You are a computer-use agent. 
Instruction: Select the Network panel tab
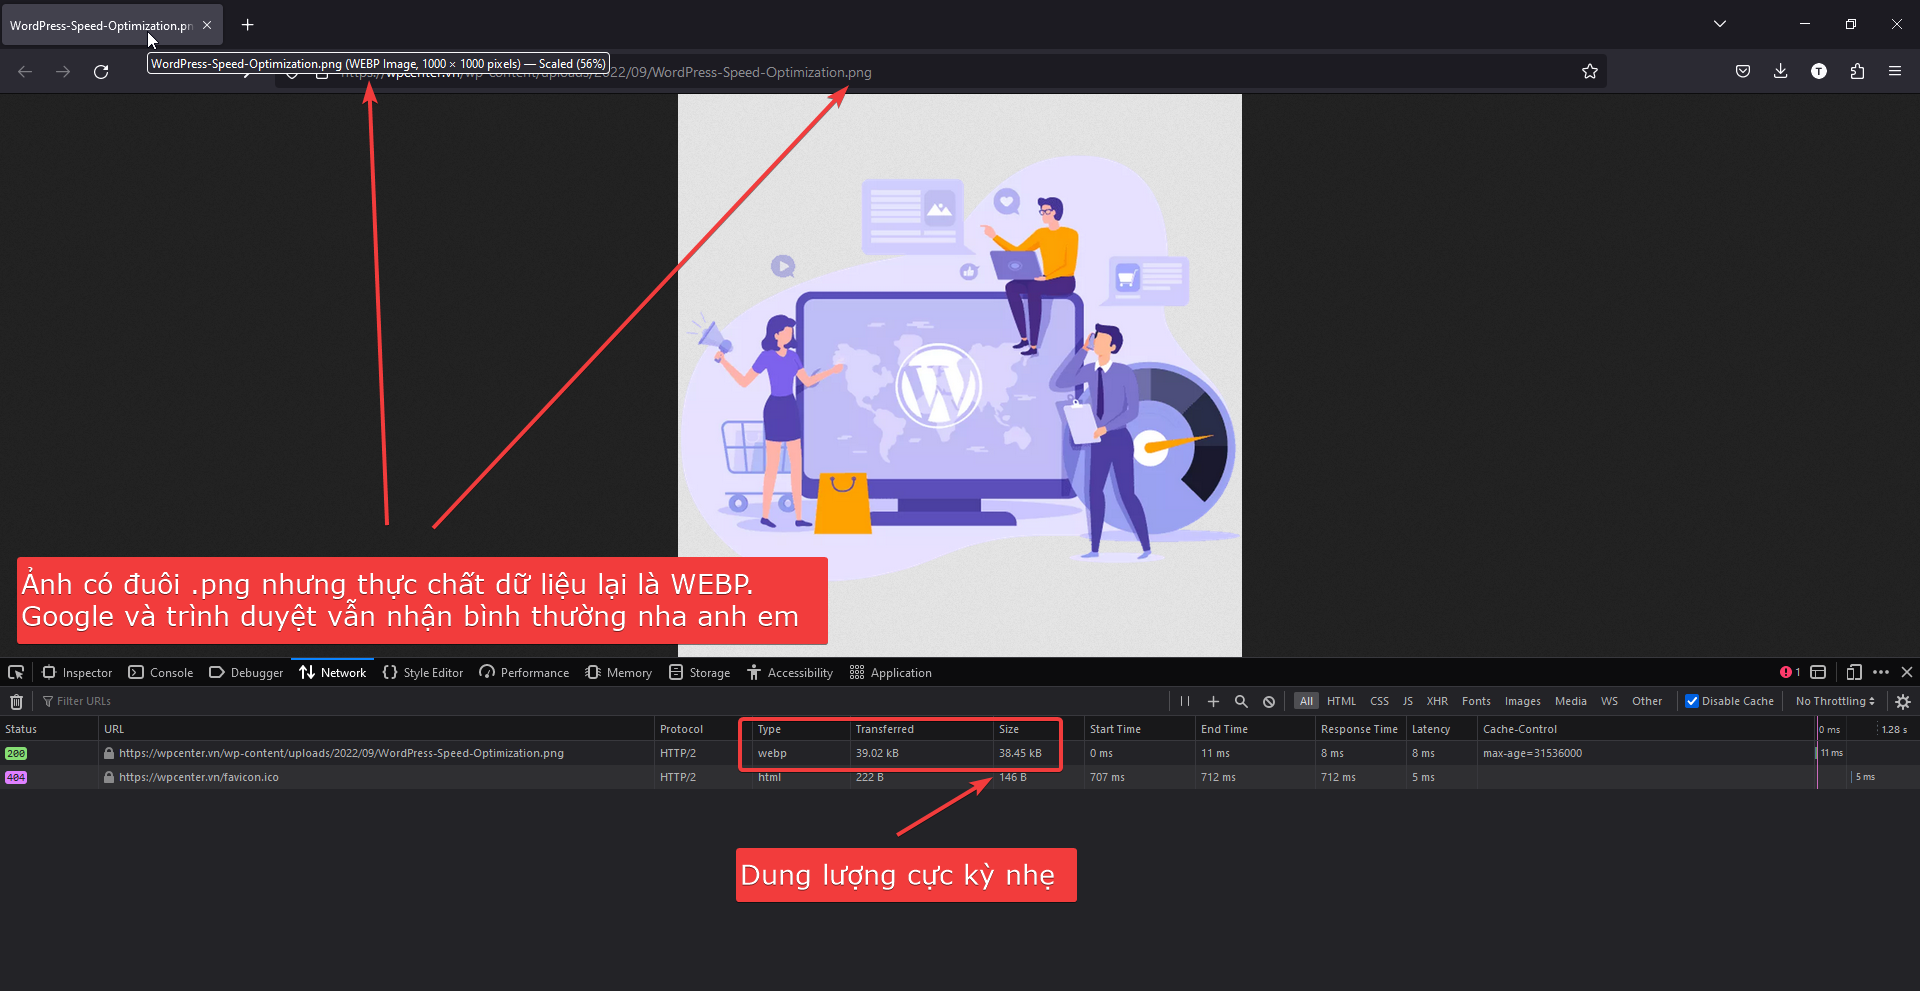click(x=333, y=673)
